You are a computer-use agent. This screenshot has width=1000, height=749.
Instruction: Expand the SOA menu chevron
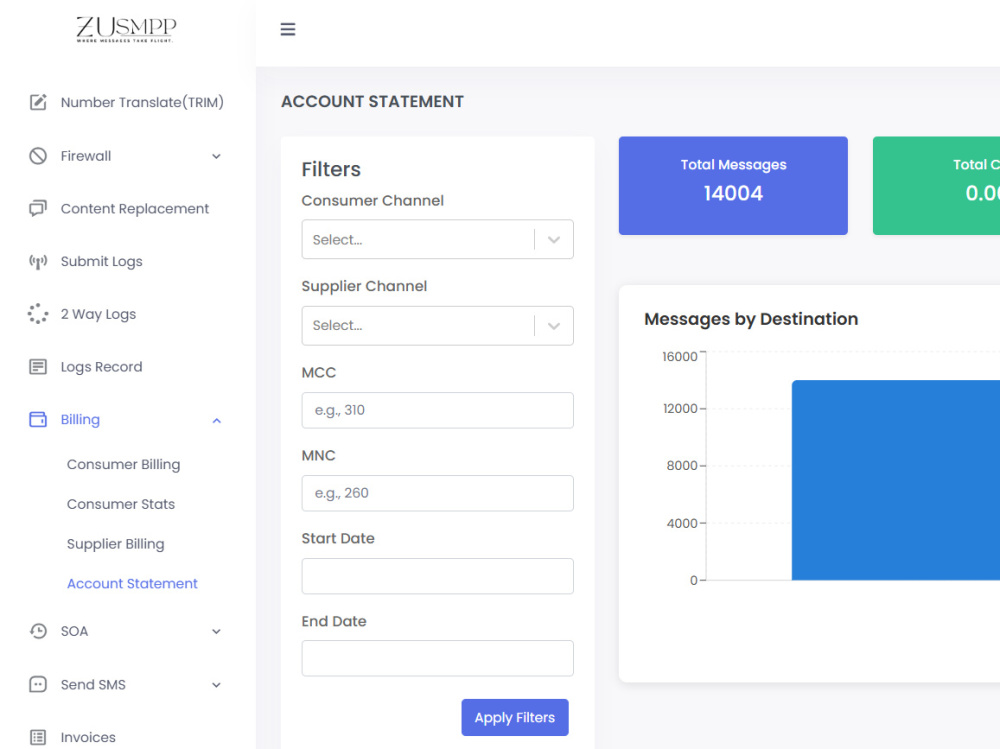[217, 632]
